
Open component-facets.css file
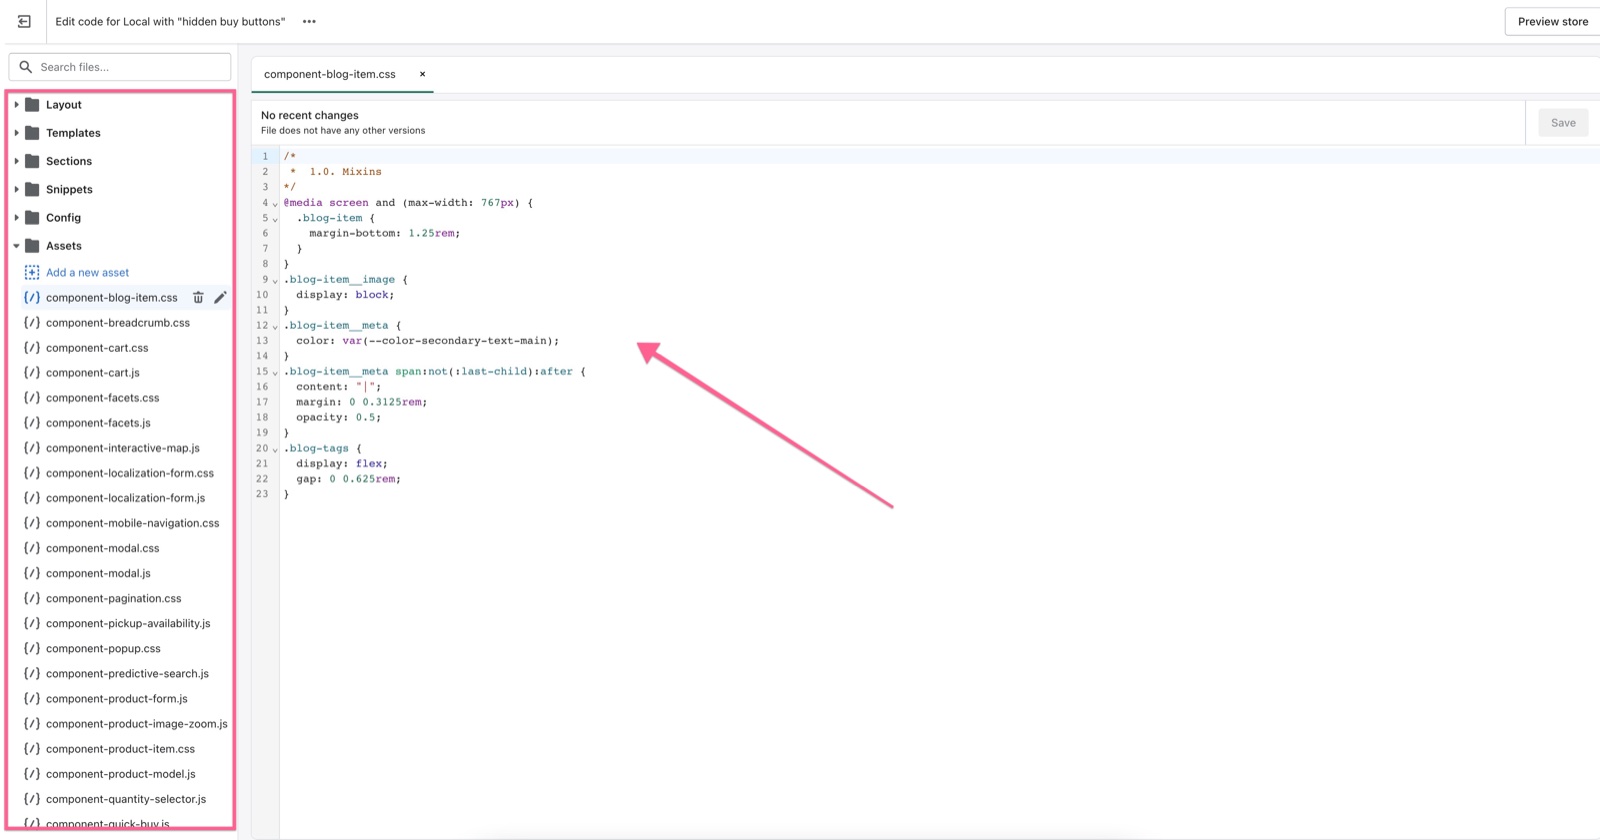tap(102, 397)
